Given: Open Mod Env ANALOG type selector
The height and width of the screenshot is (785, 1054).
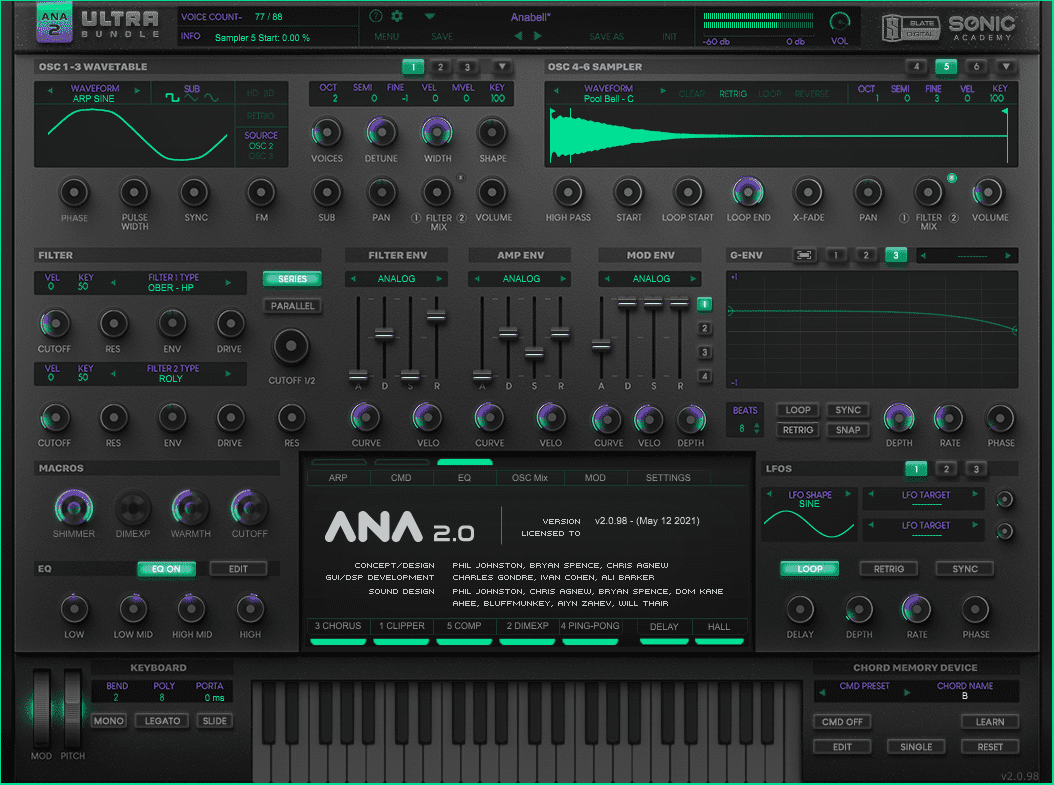Looking at the screenshot, I should click(x=651, y=278).
